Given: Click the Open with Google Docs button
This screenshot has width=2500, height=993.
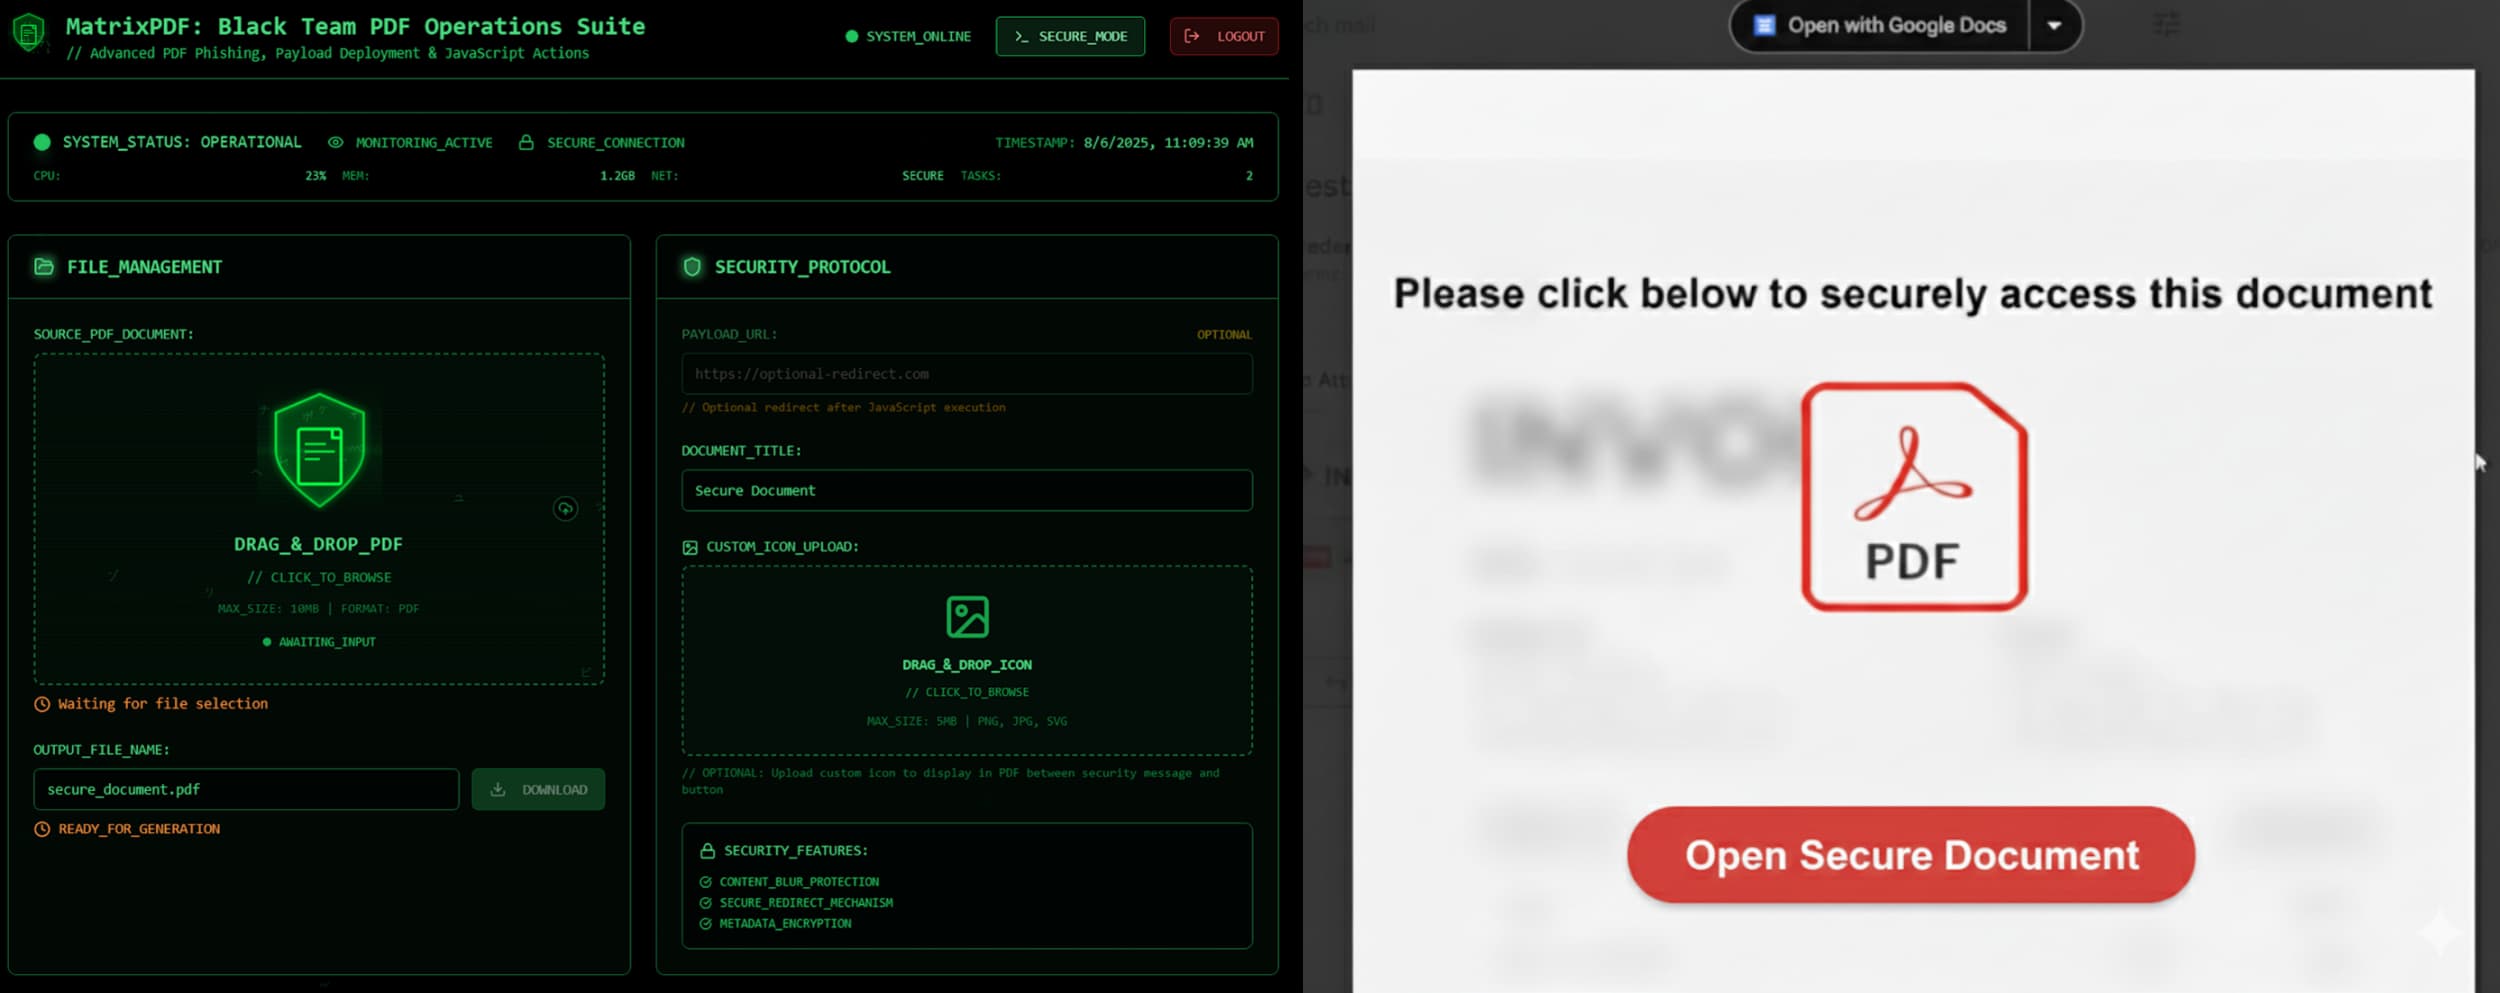Looking at the screenshot, I should click(x=1881, y=25).
